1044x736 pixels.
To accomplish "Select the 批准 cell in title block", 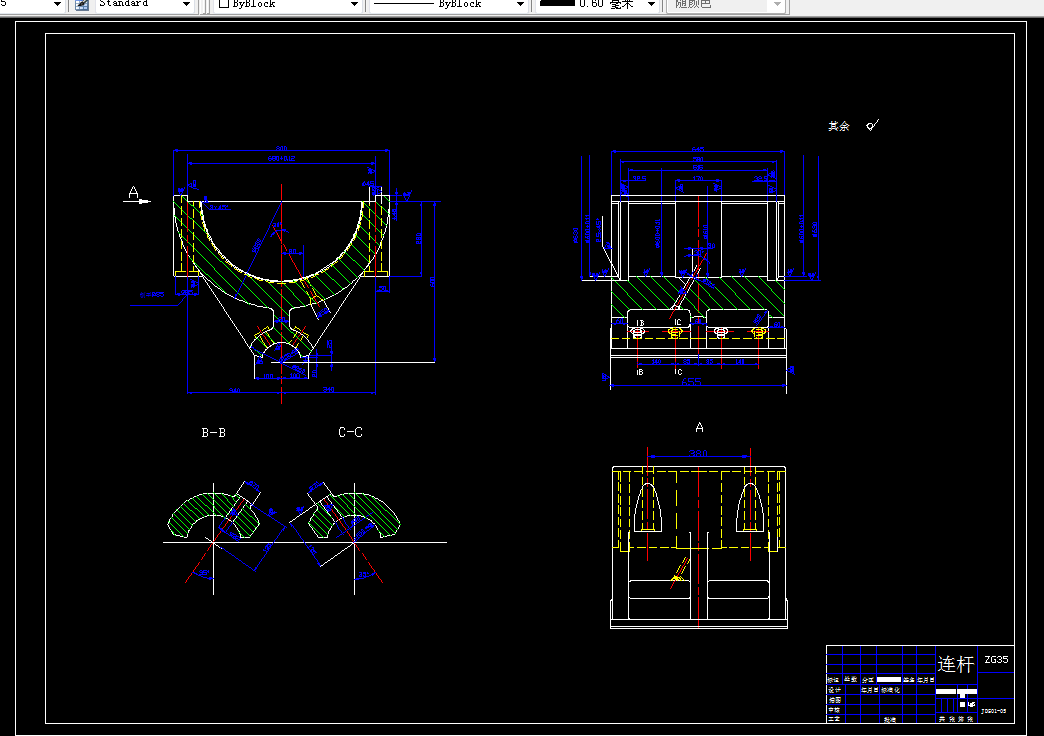I will (x=890, y=719).
